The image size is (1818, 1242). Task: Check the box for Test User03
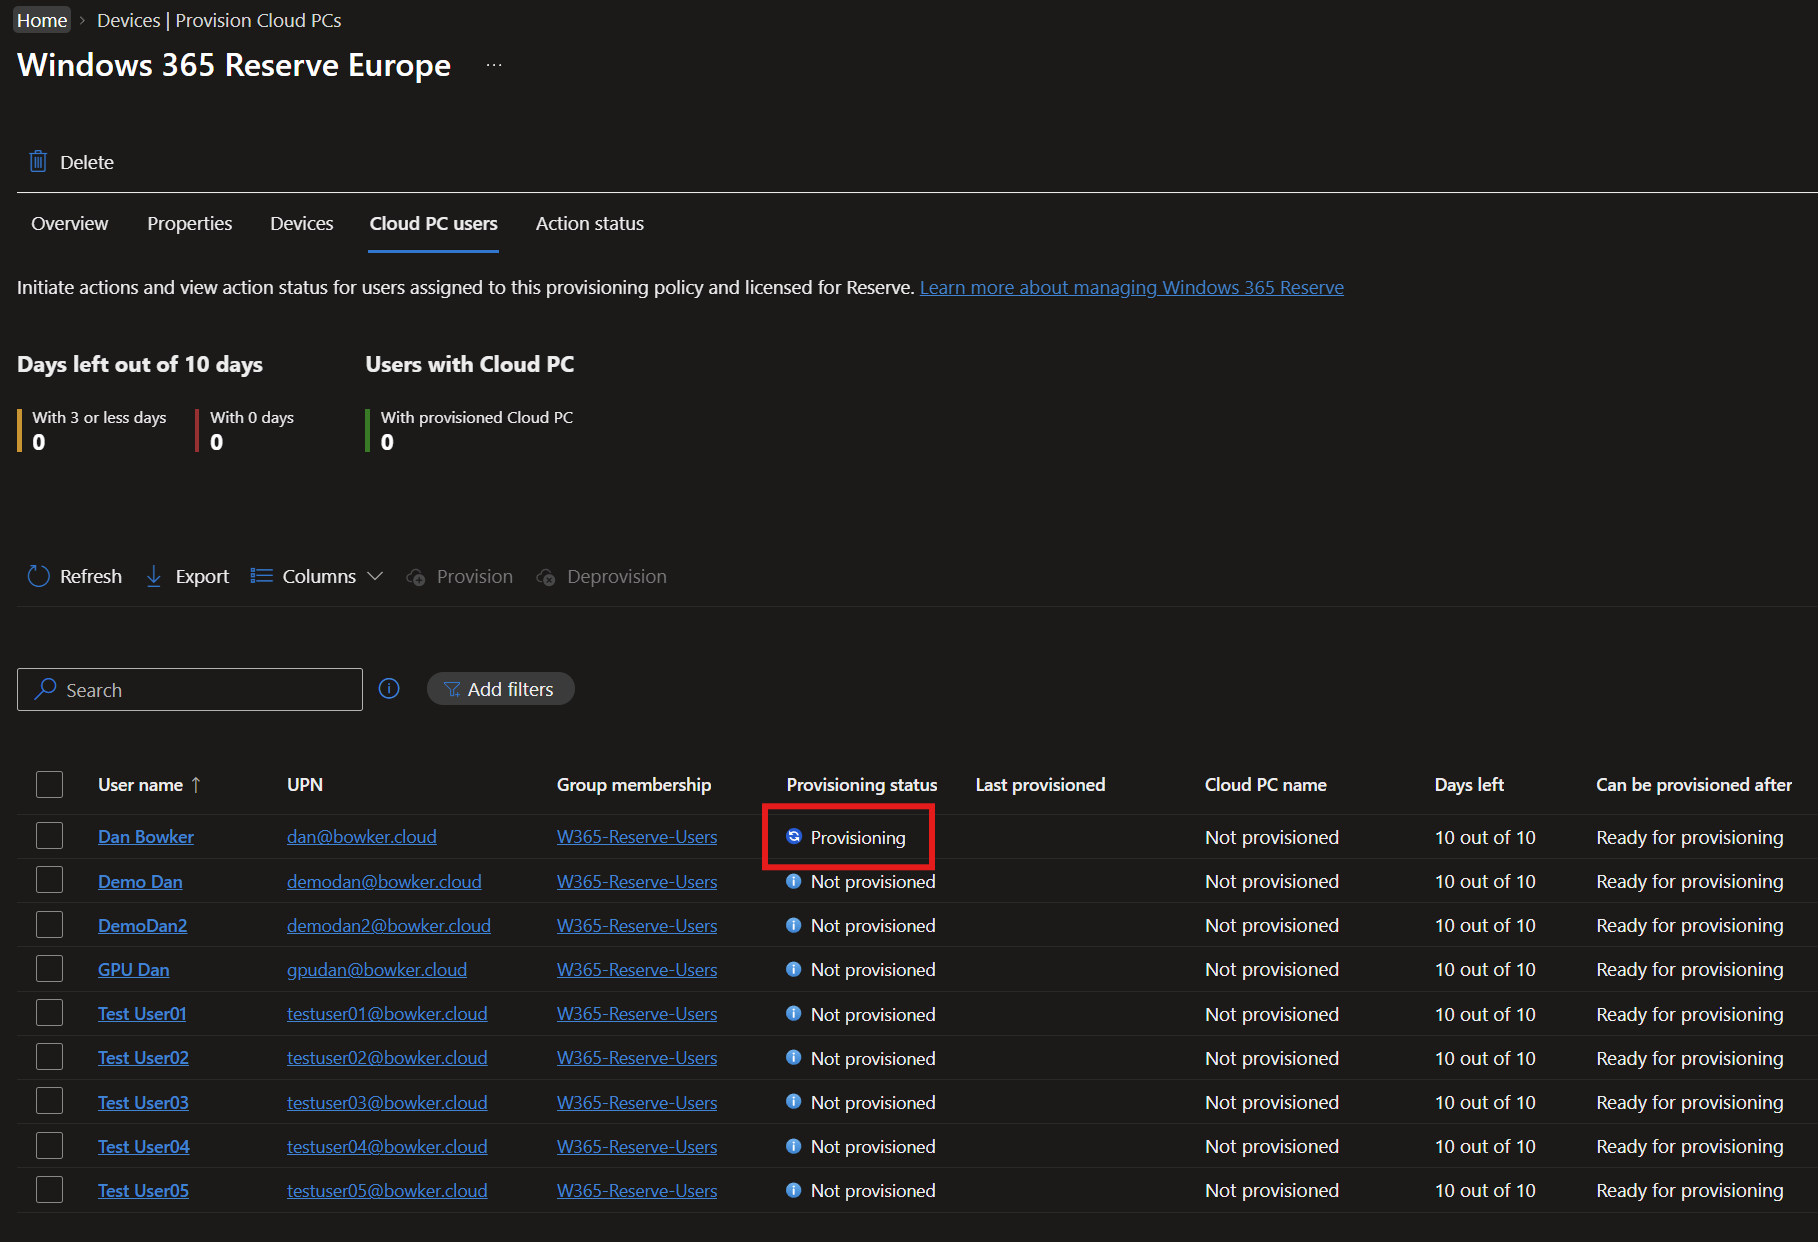[x=49, y=1101]
